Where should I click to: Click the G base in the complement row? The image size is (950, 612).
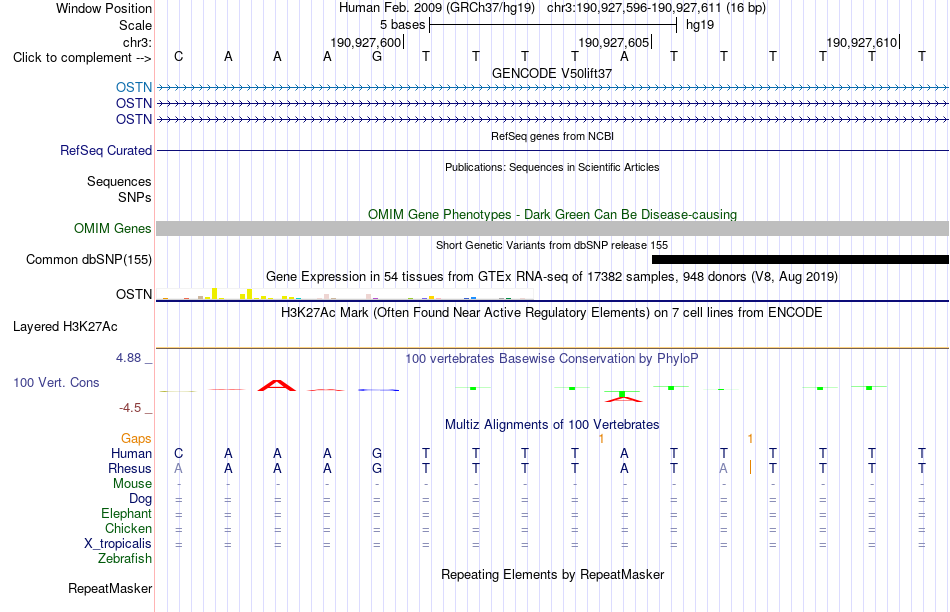tap(377, 56)
